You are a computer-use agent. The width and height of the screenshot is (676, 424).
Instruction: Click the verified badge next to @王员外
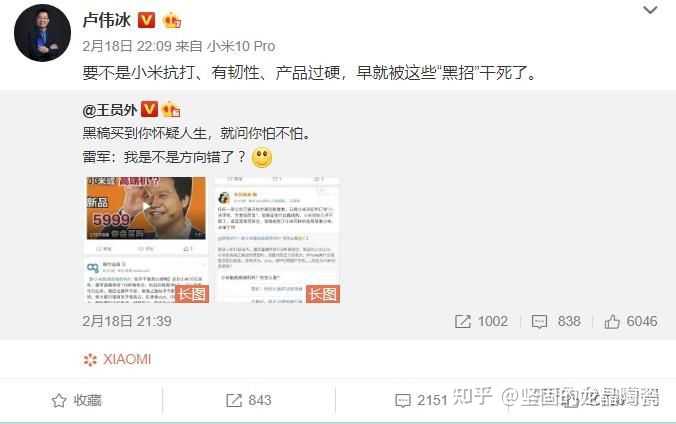point(149,109)
